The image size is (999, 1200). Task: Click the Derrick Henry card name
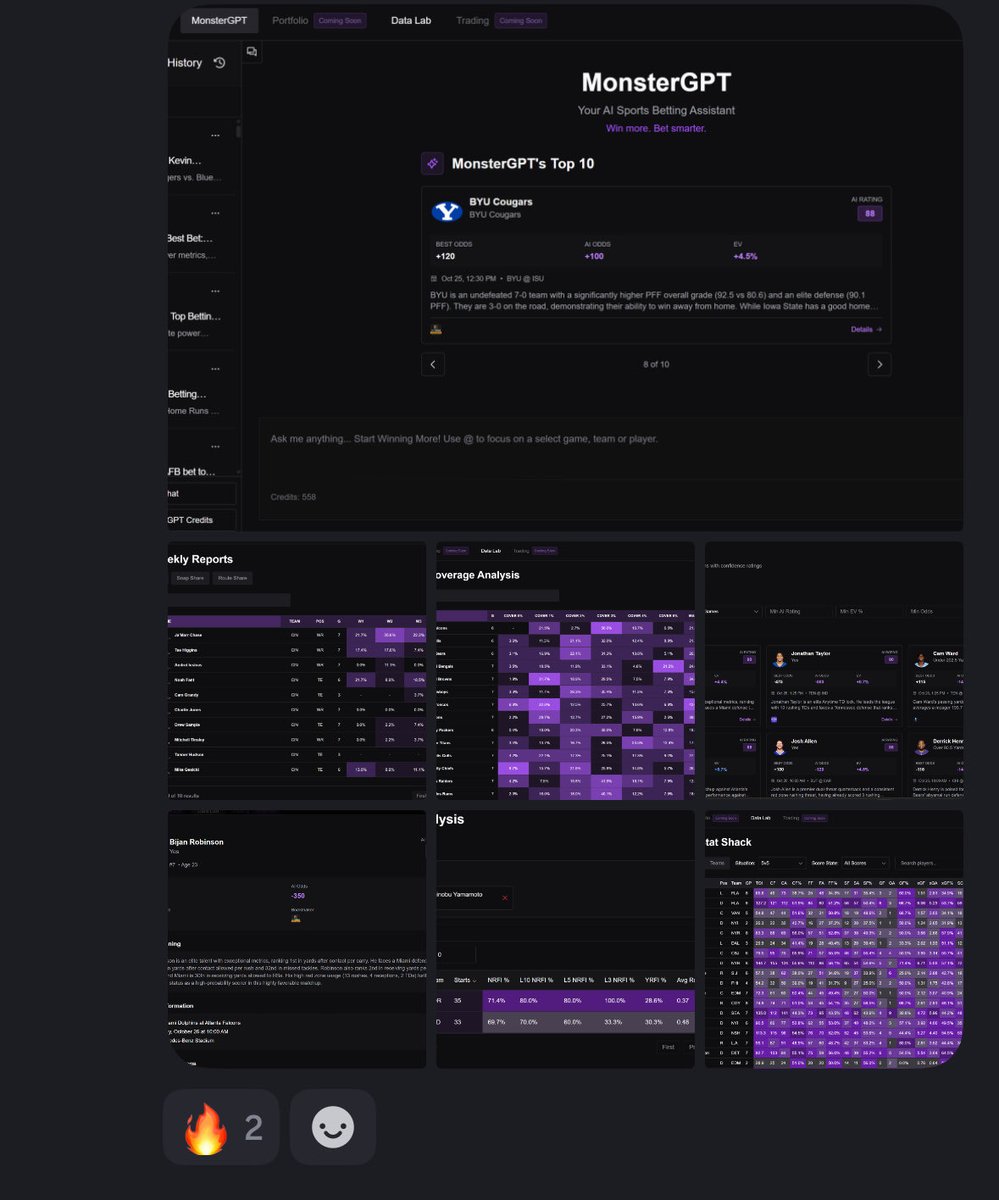949,741
